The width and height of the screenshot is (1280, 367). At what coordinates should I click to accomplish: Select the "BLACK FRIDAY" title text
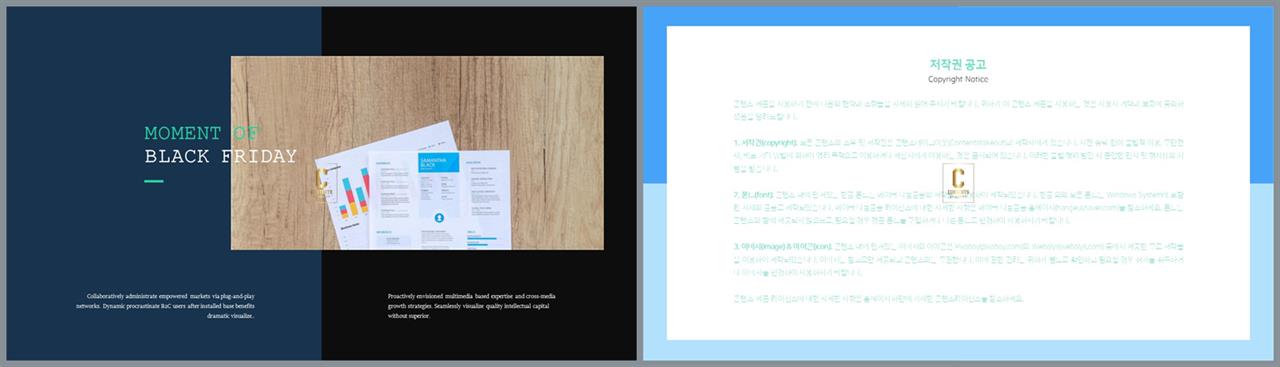coord(221,156)
